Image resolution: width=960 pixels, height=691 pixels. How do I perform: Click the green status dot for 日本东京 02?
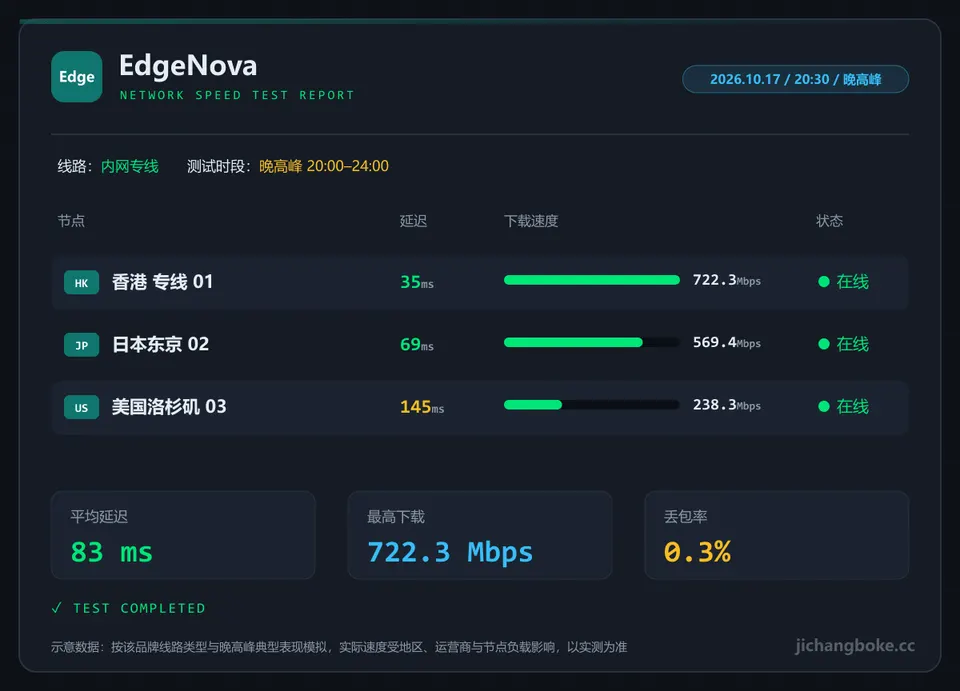pyautogui.click(x=823, y=344)
